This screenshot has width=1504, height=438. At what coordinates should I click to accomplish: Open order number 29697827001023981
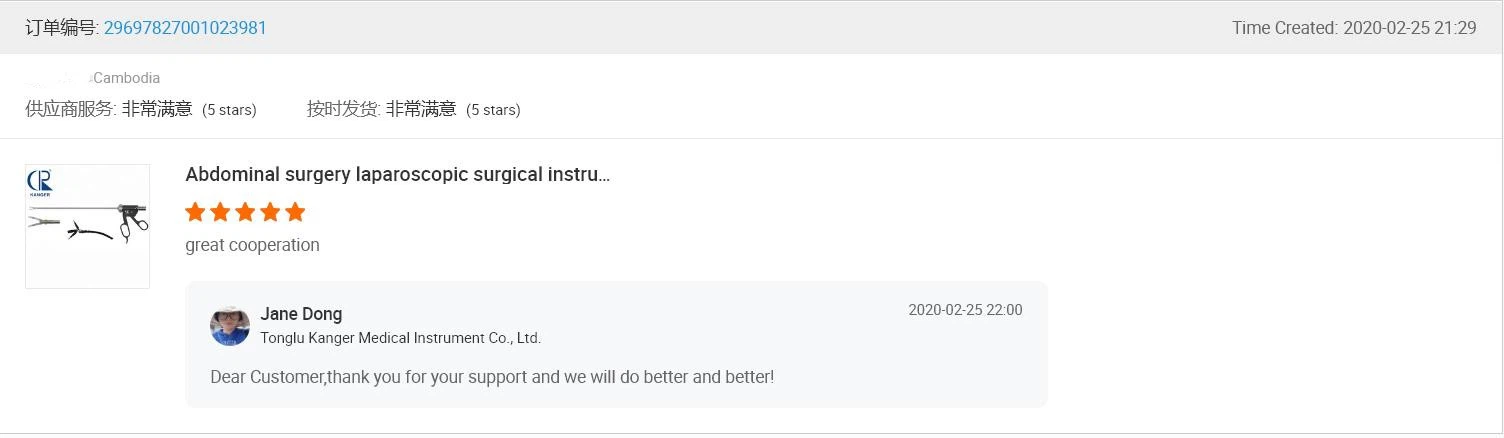[185, 28]
